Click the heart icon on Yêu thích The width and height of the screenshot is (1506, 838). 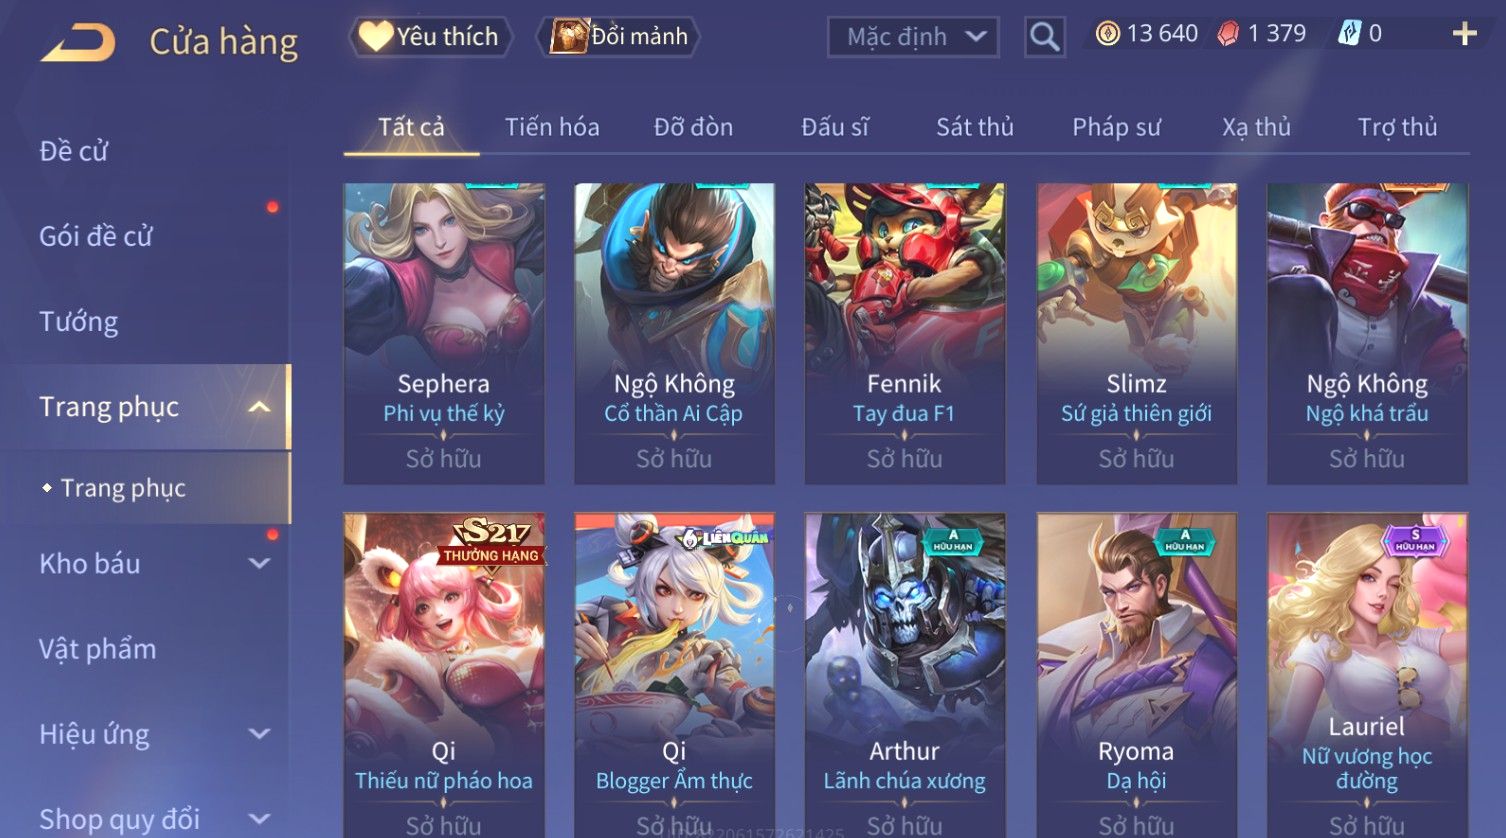(376, 36)
